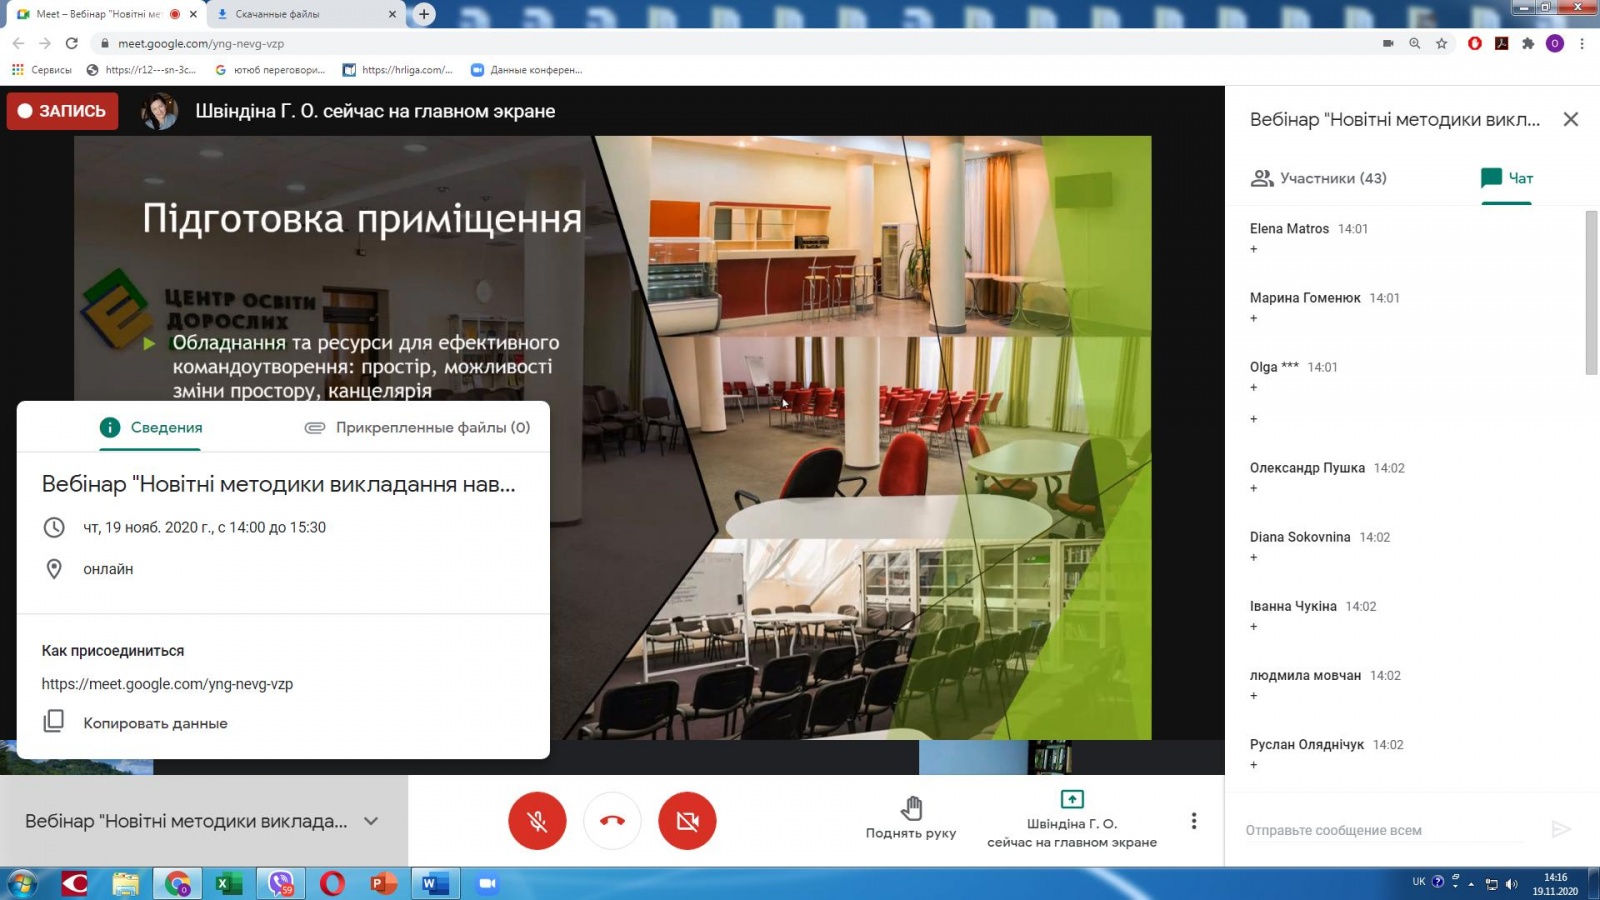Click the meet.google.com/yng-nevg-vzp link text

[x=167, y=684]
